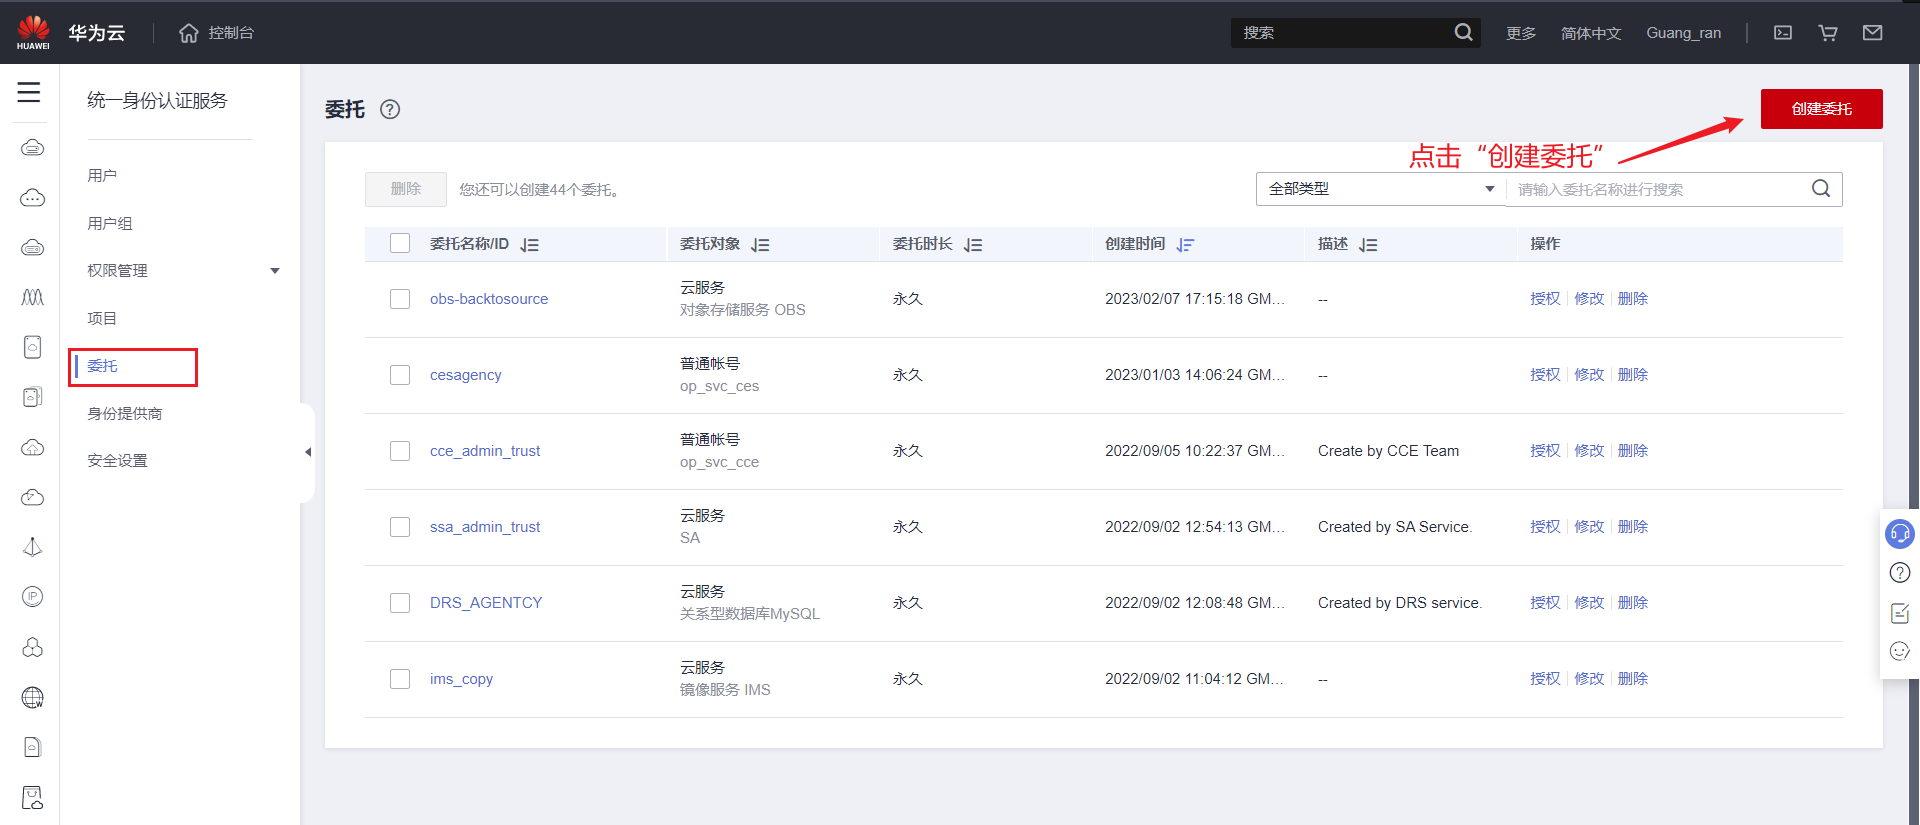Sort by 委托名称/ID column icon
The image size is (1920, 825).
tap(530, 245)
